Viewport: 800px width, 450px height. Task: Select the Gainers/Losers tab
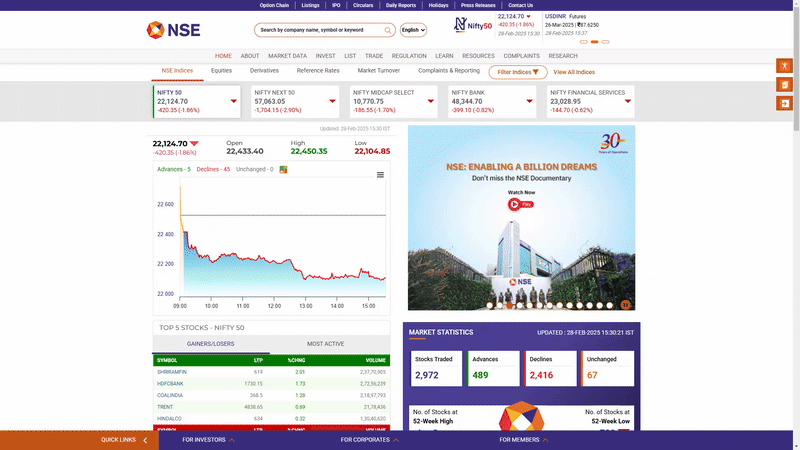click(x=210, y=344)
